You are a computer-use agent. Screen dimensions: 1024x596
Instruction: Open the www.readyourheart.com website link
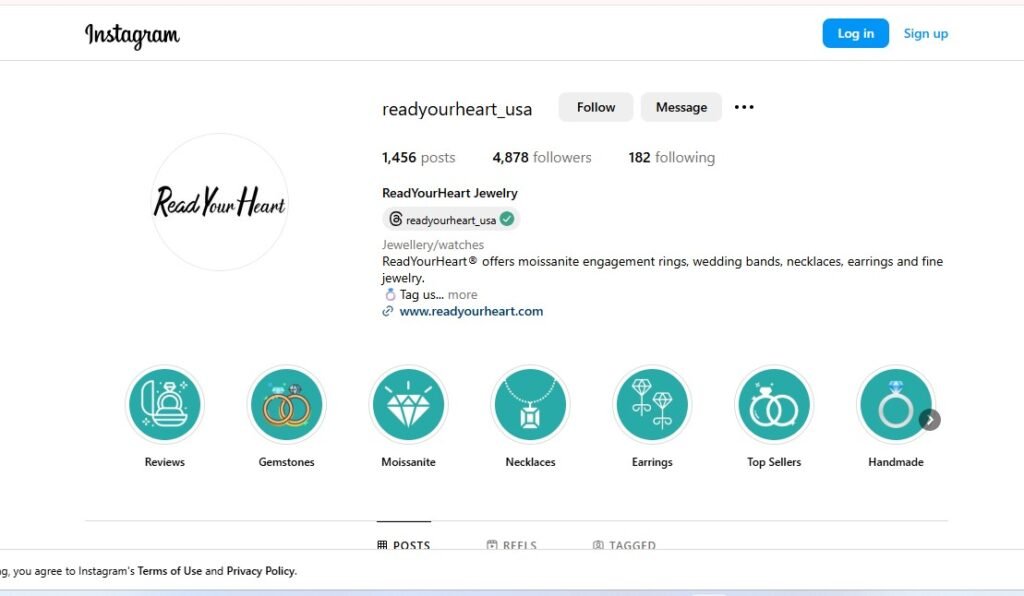471,311
